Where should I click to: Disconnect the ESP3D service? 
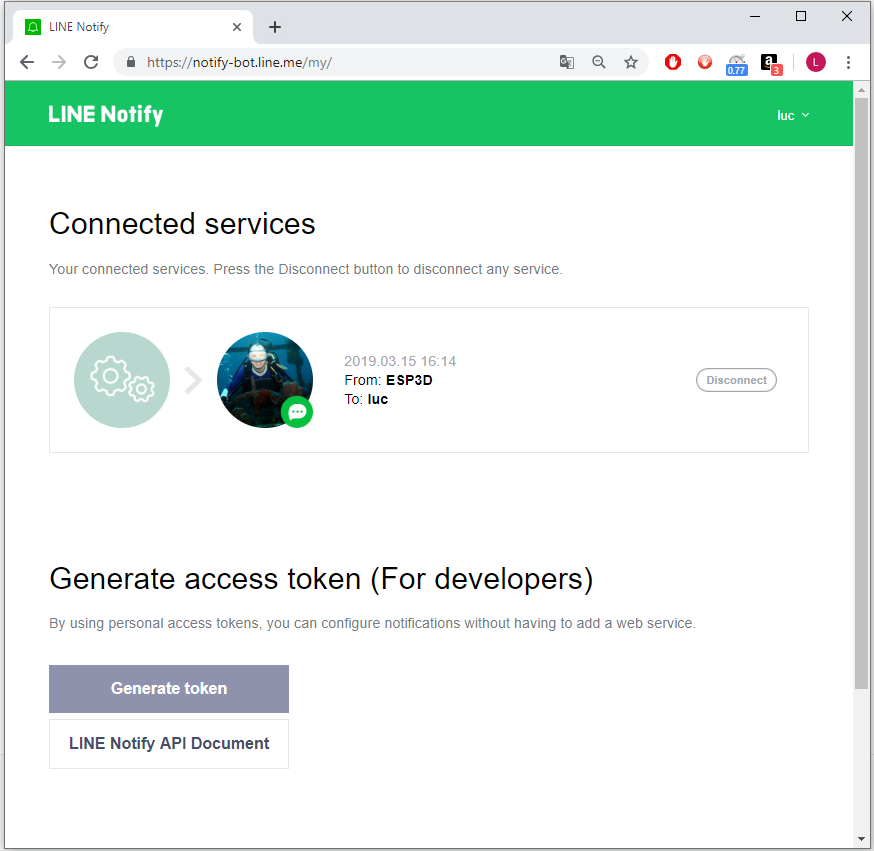click(736, 380)
